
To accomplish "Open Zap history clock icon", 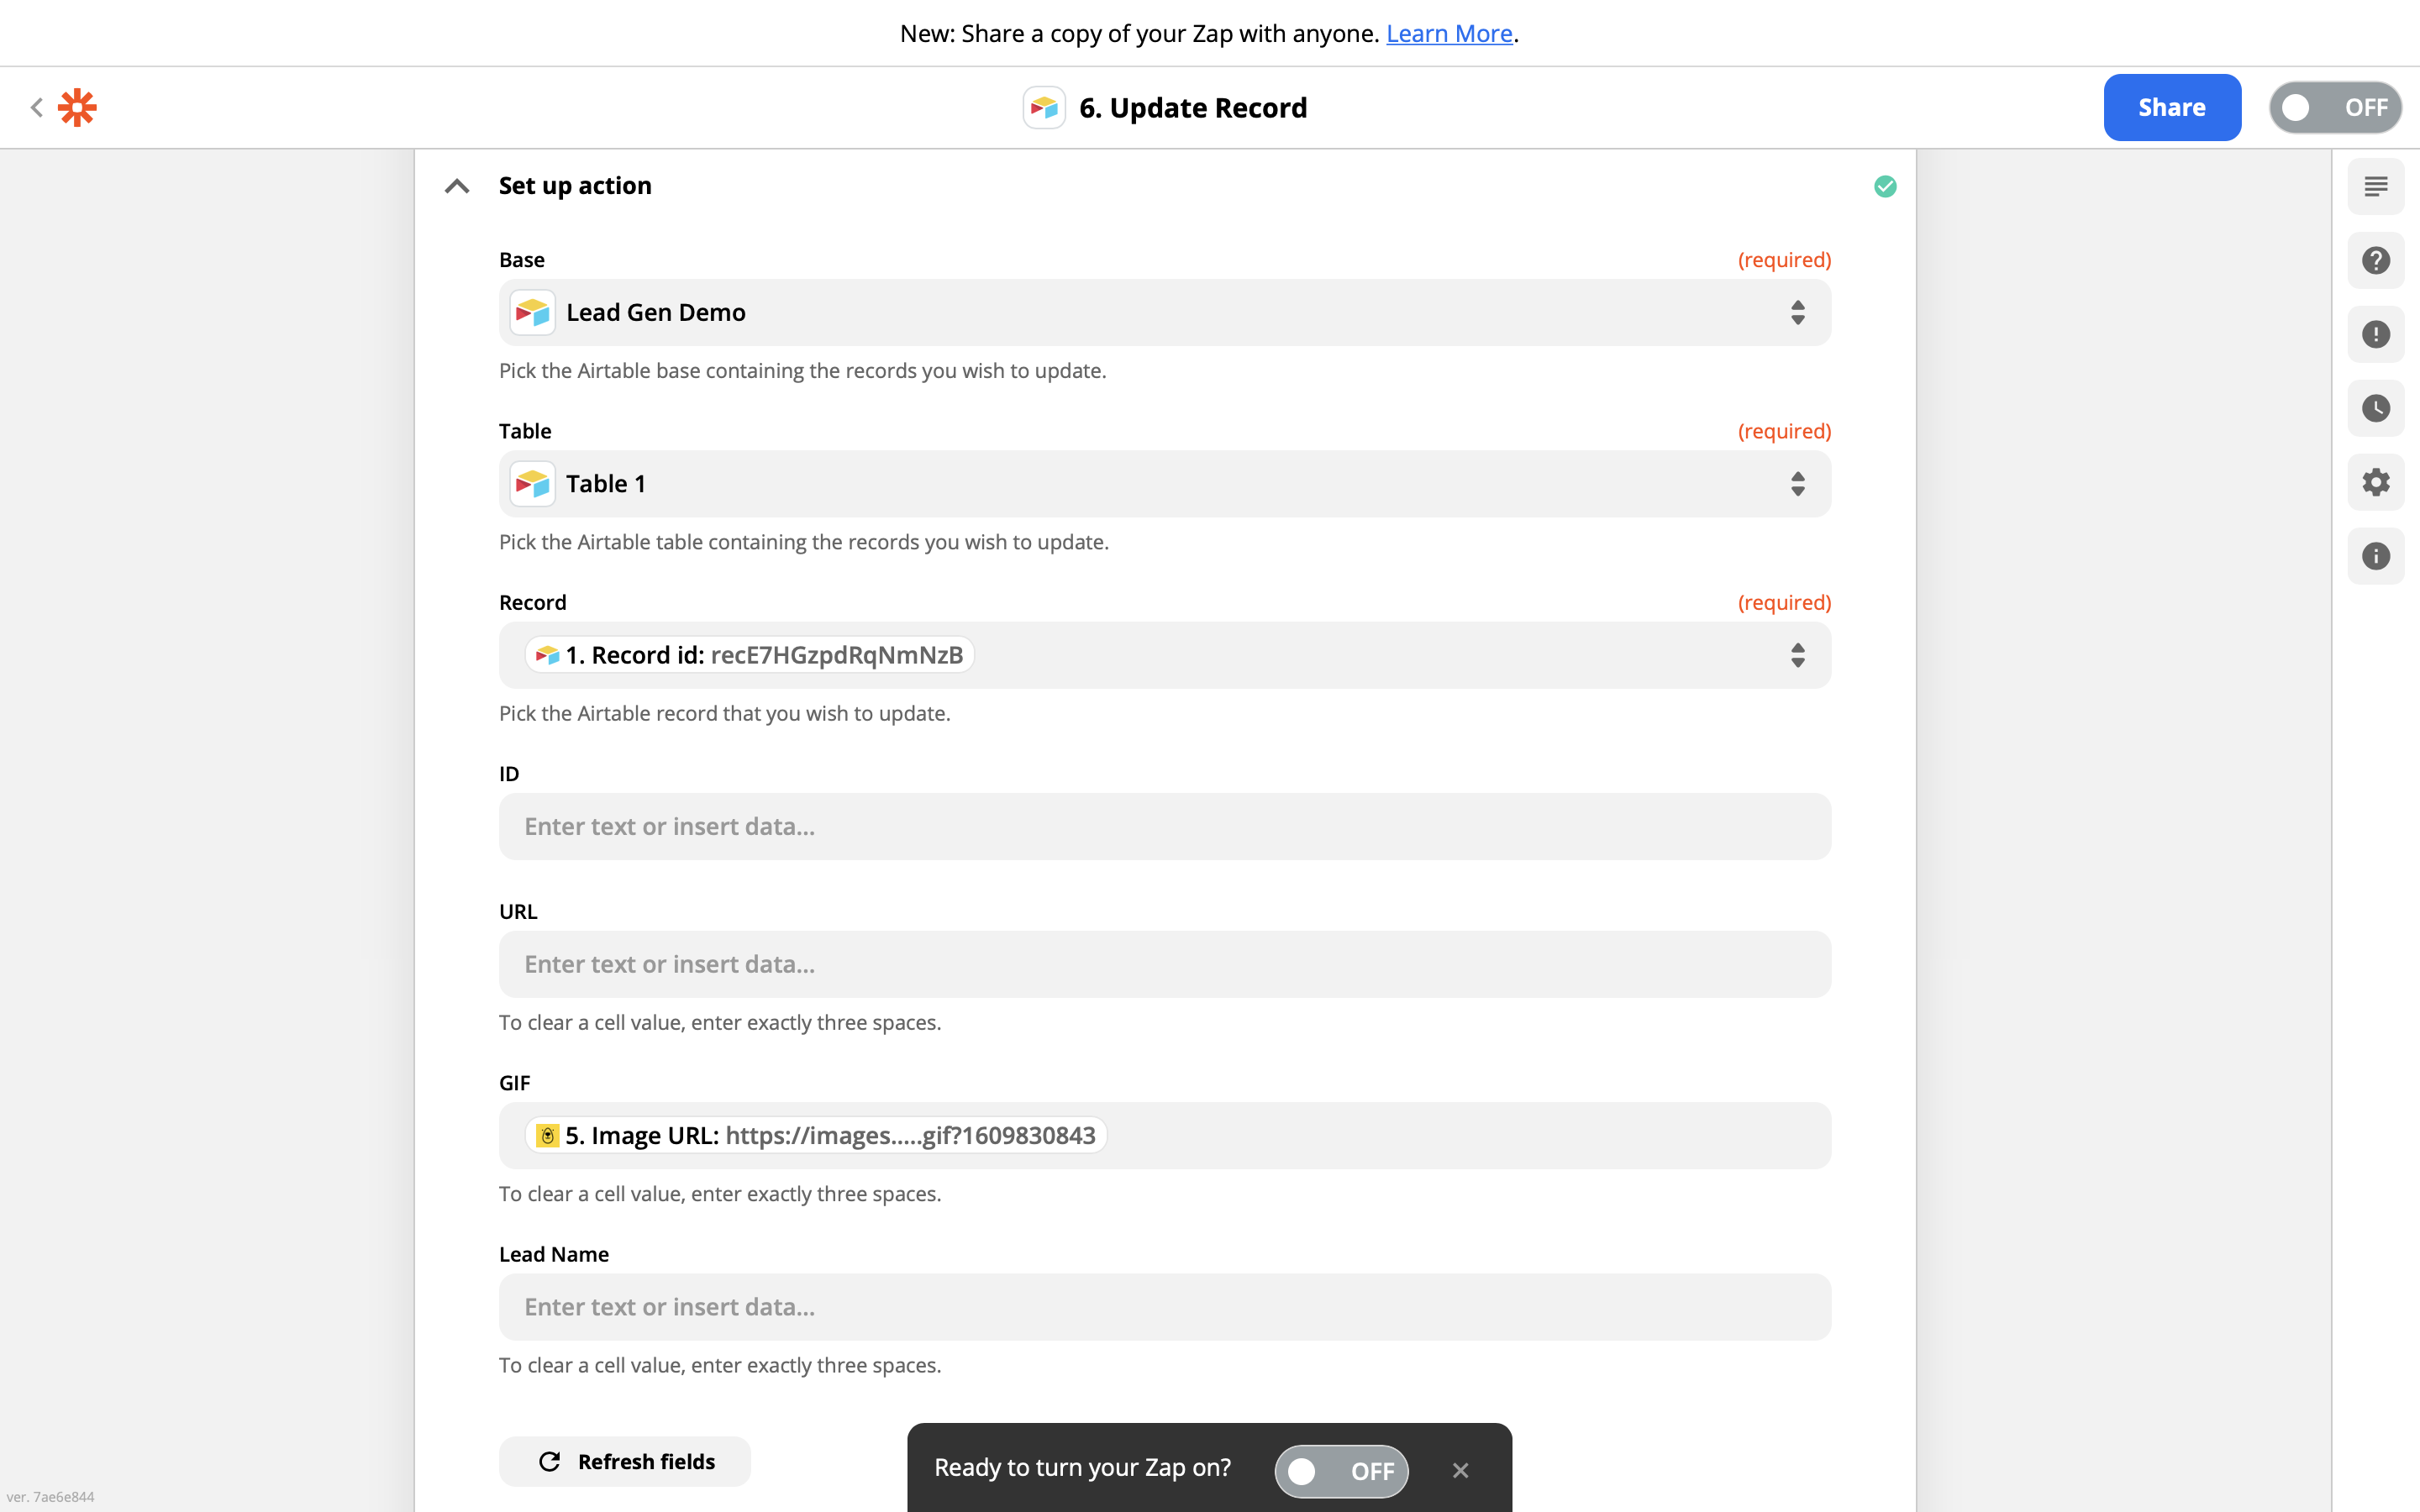I will [x=2375, y=408].
